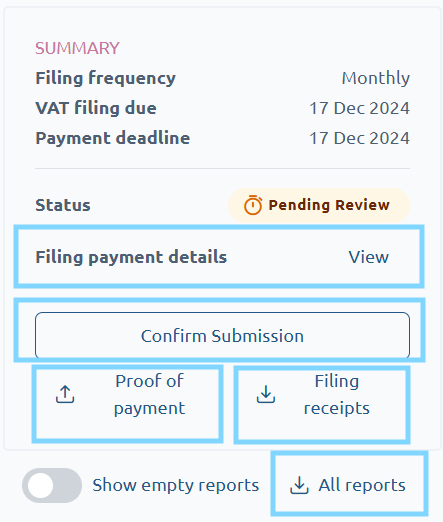The image size is (443, 522).
Task: Click the download icon beside Filing receipts
Action: pos(266,394)
